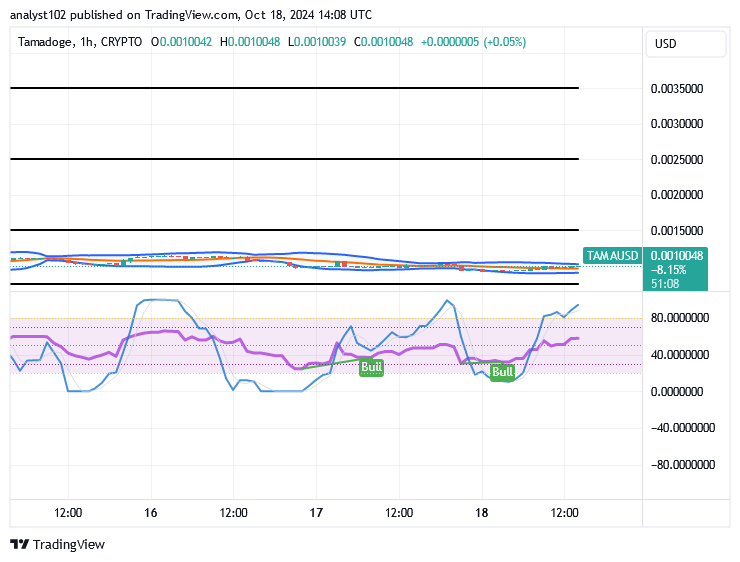Click the Bull signal marker near 17
This screenshot has width=740, height=562.
click(371, 367)
